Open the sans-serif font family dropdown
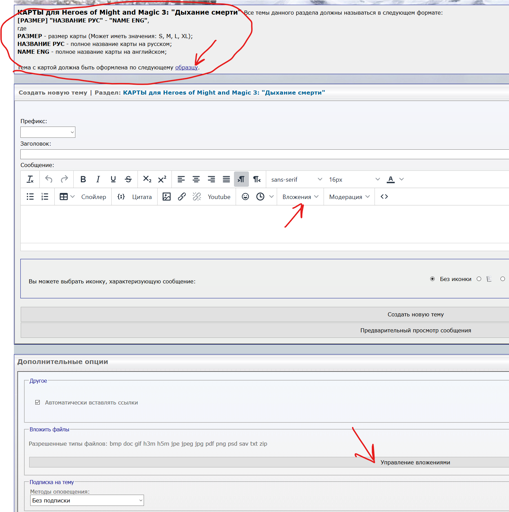Image resolution: width=509 pixels, height=512 pixels. [x=296, y=179]
